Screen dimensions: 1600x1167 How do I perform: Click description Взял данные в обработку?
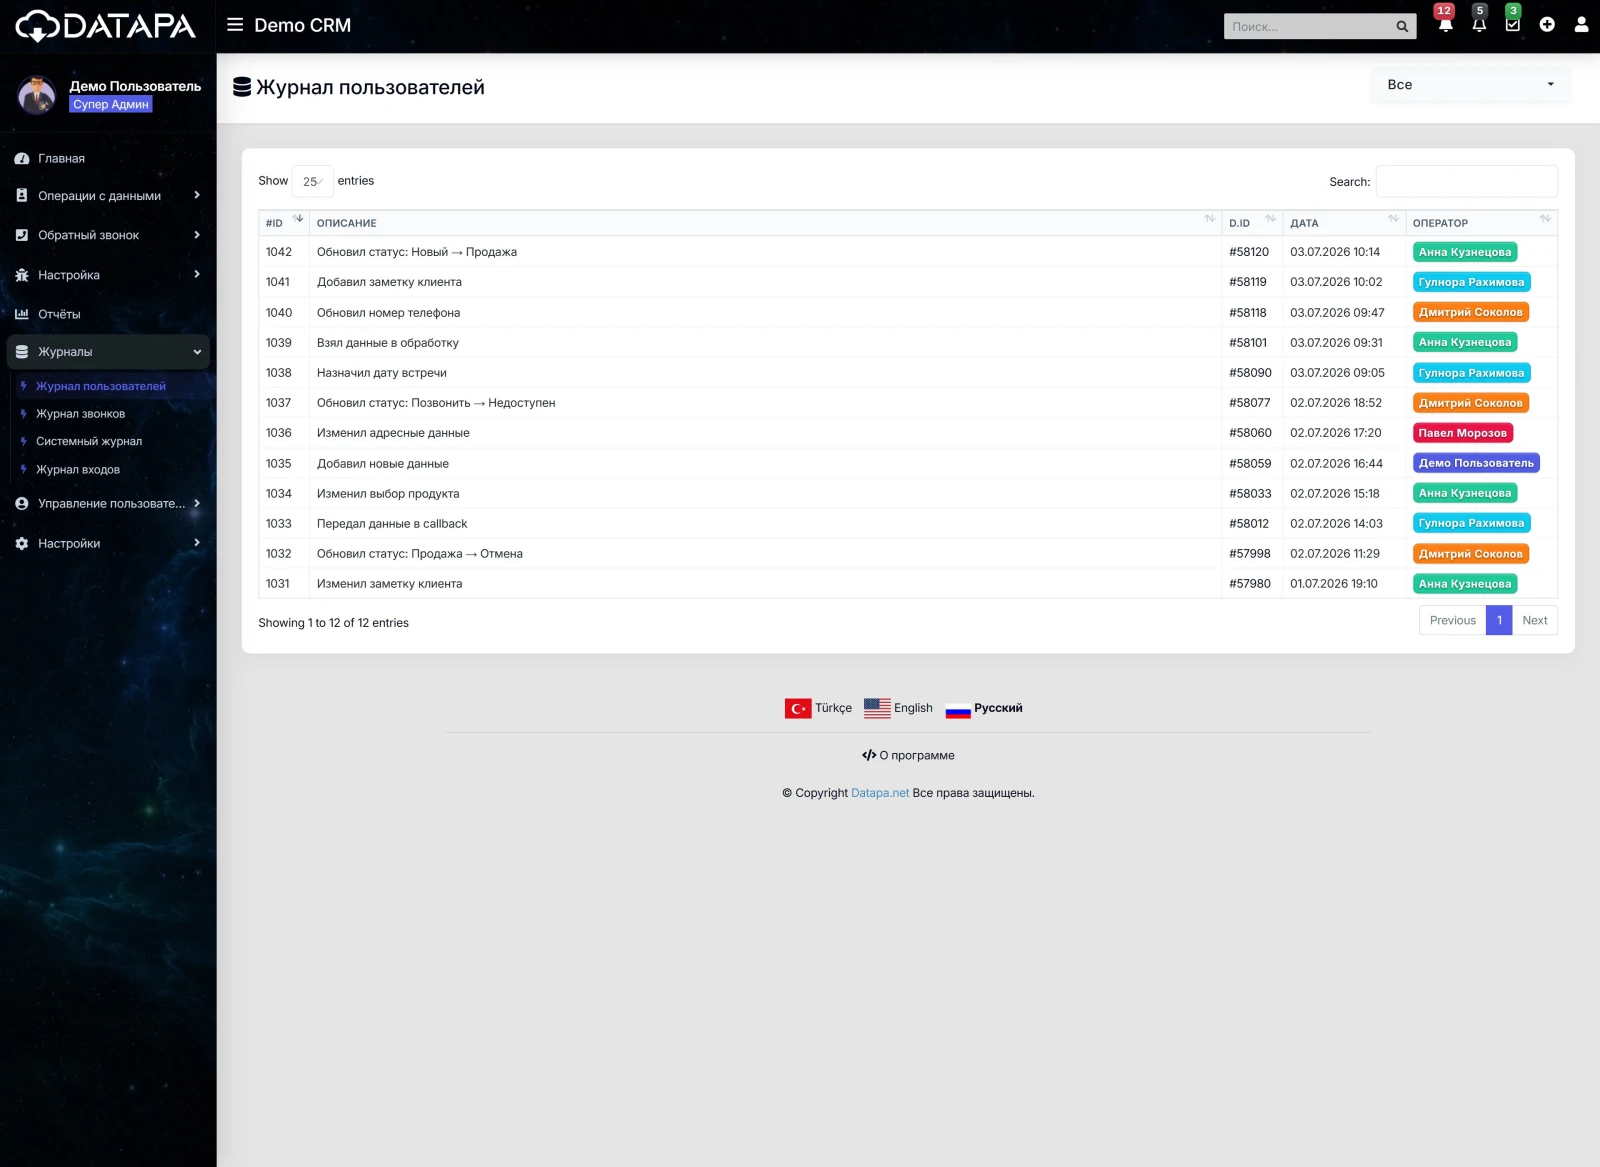click(388, 343)
